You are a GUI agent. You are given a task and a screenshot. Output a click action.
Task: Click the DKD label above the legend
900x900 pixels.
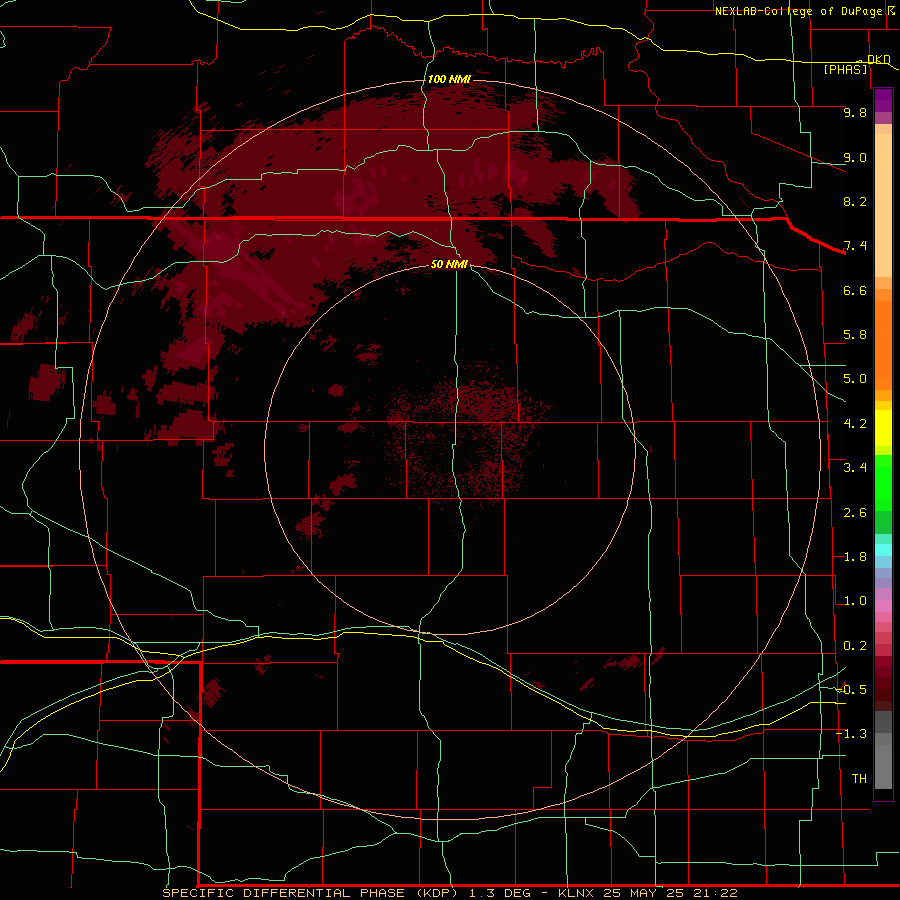878,59
